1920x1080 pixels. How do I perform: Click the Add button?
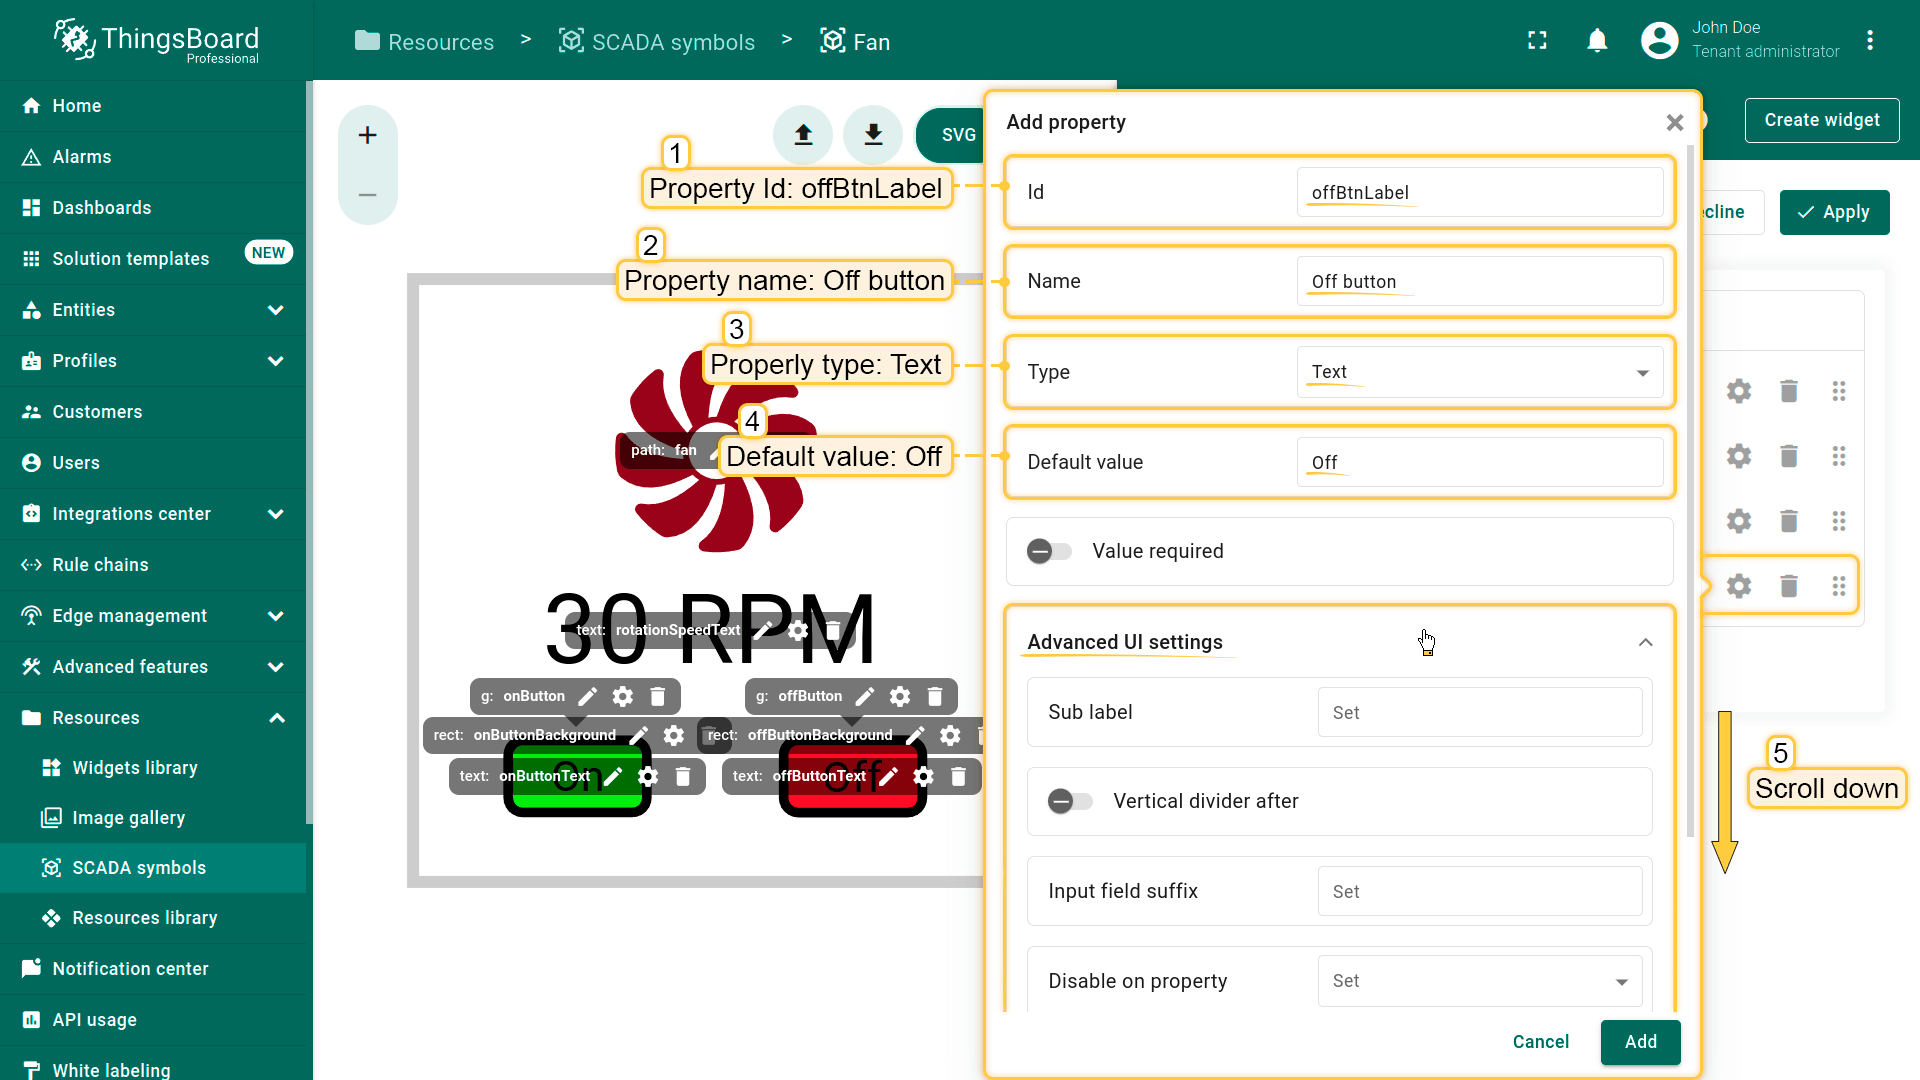pos(1640,1042)
